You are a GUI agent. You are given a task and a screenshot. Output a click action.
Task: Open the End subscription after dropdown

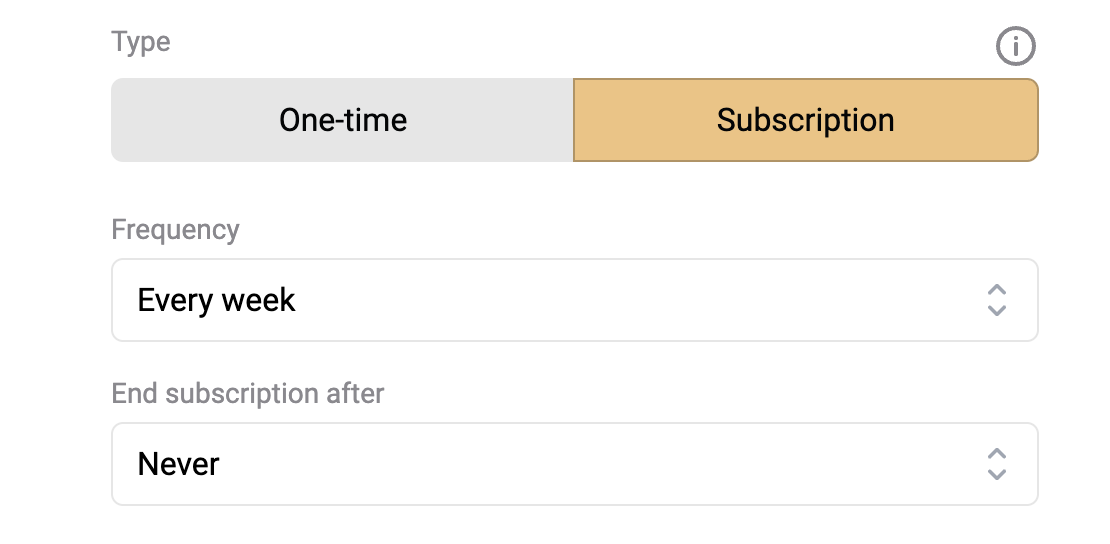click(x=575, y=464)
